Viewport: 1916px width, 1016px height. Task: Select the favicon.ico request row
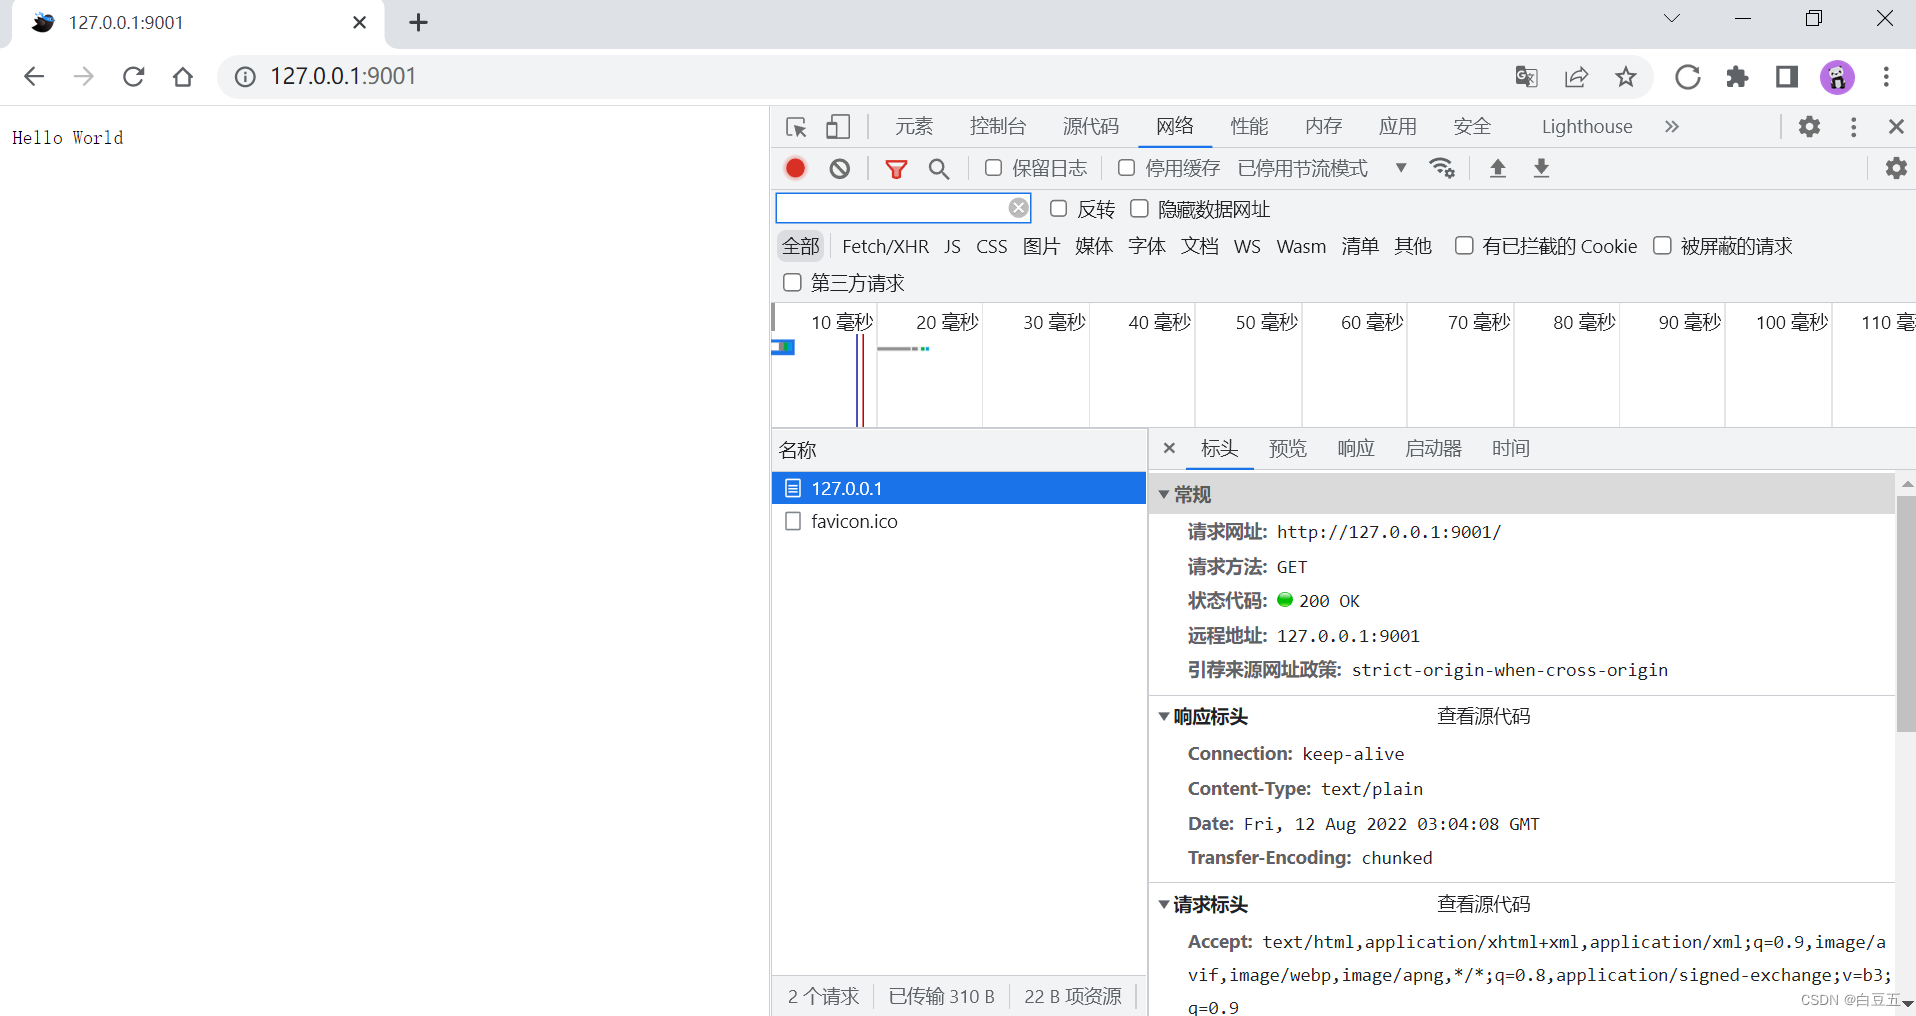[x=959, y=521]
